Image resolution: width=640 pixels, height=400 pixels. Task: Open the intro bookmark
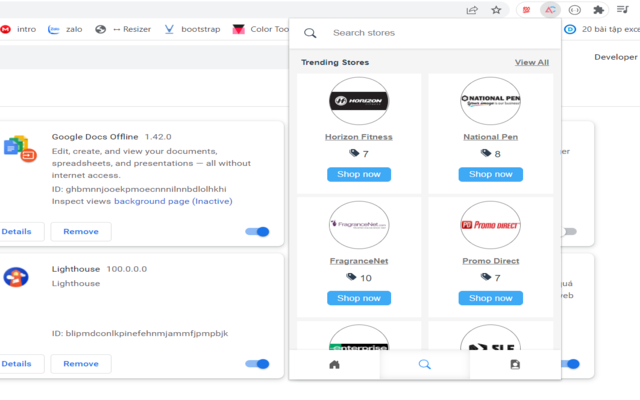[x=19, y=29]
